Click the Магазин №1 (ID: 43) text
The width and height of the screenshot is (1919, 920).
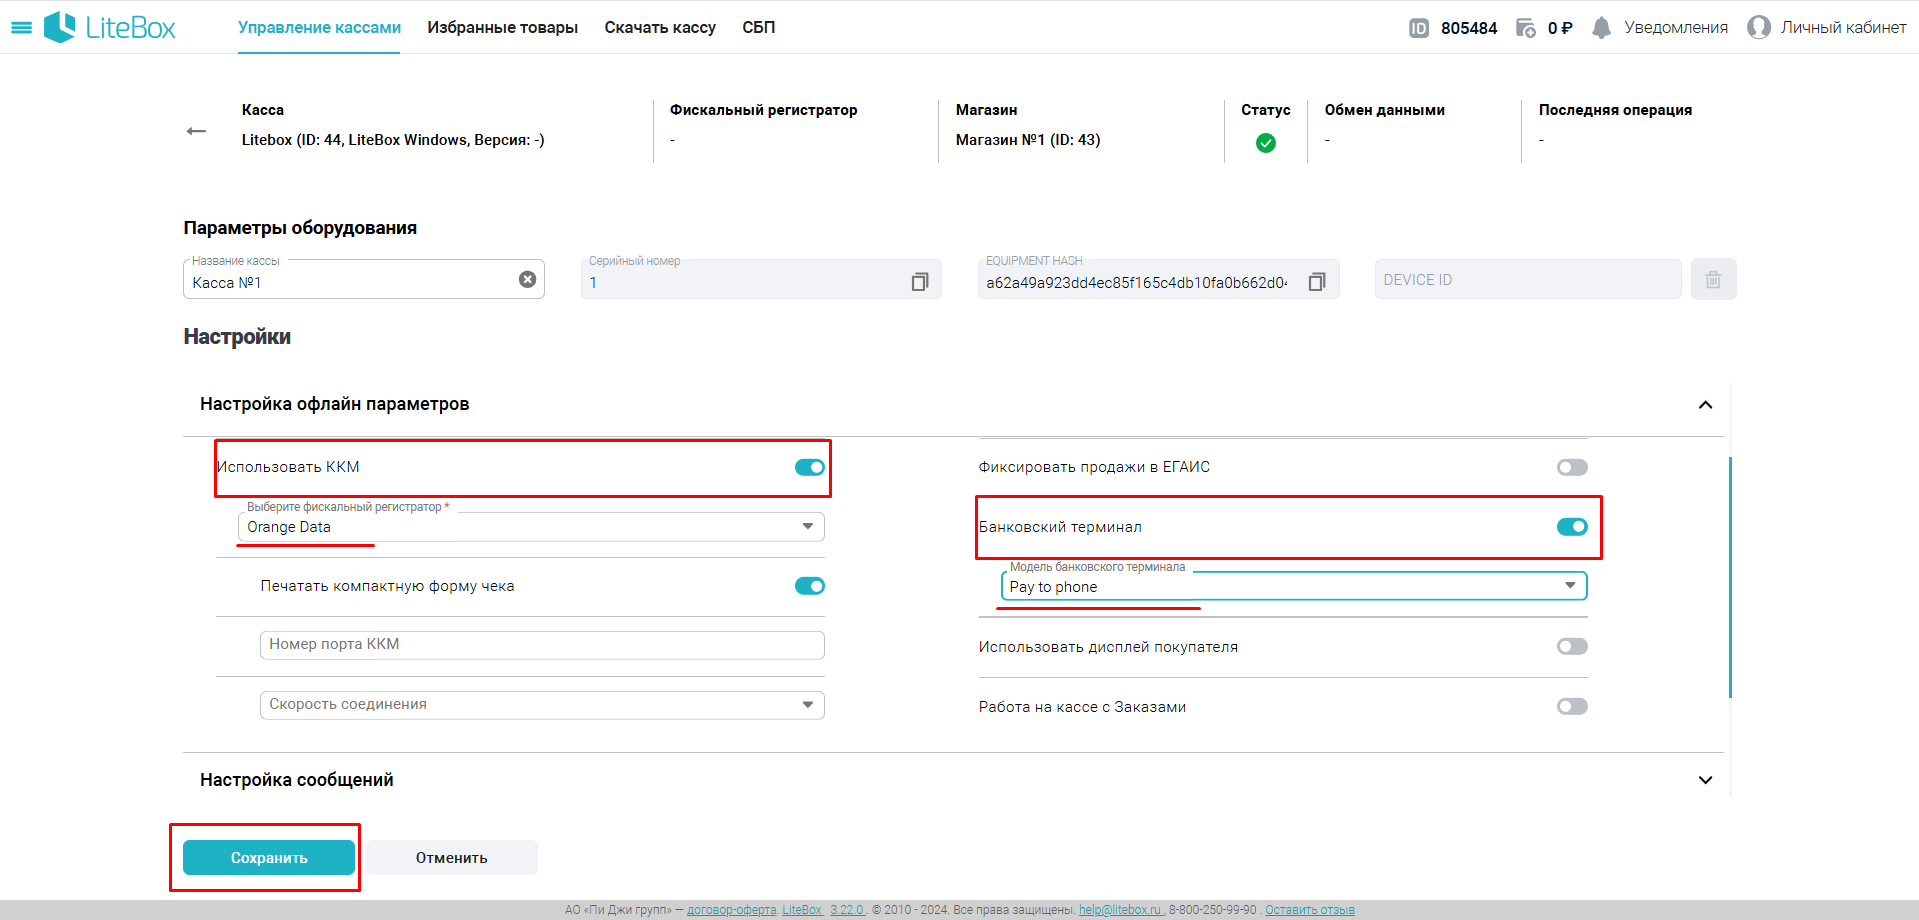tap(1028, 140)
